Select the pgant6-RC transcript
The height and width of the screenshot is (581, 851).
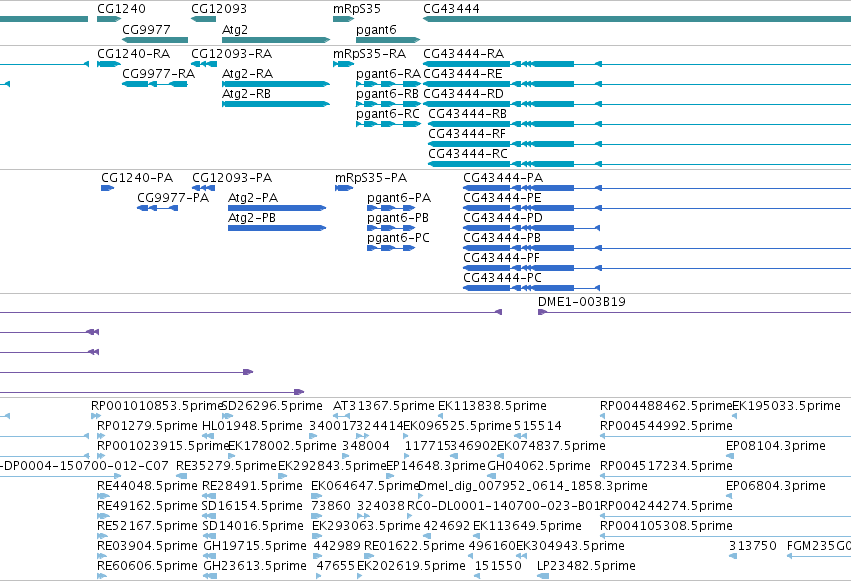pyautogui.click(x=388, y=124)
